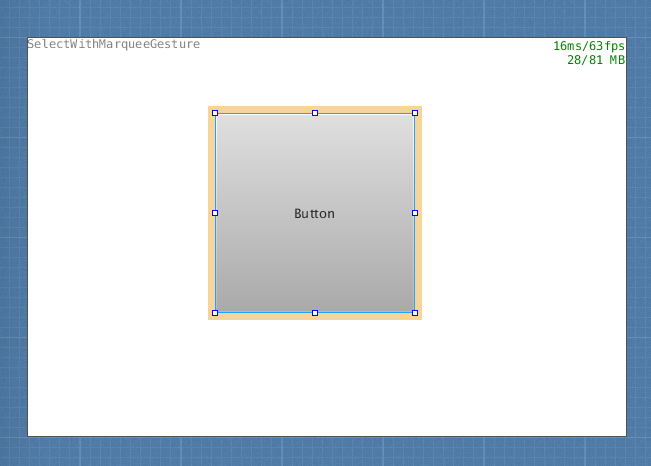Click the top-right resize handle
This screenshot has width=651, height=466.
tap(415, 113)
